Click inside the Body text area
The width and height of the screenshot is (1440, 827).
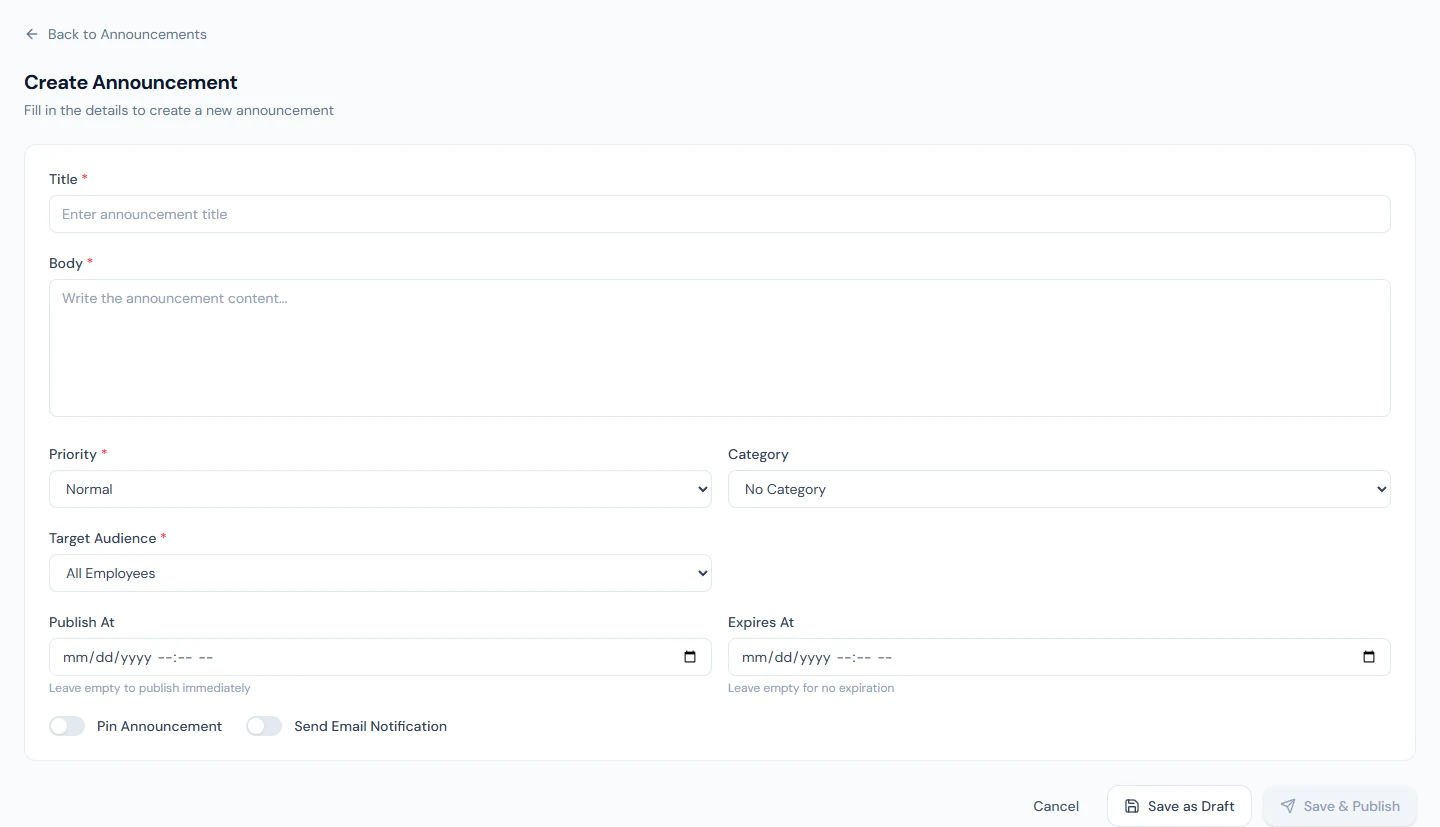click(x=720, y=348)
